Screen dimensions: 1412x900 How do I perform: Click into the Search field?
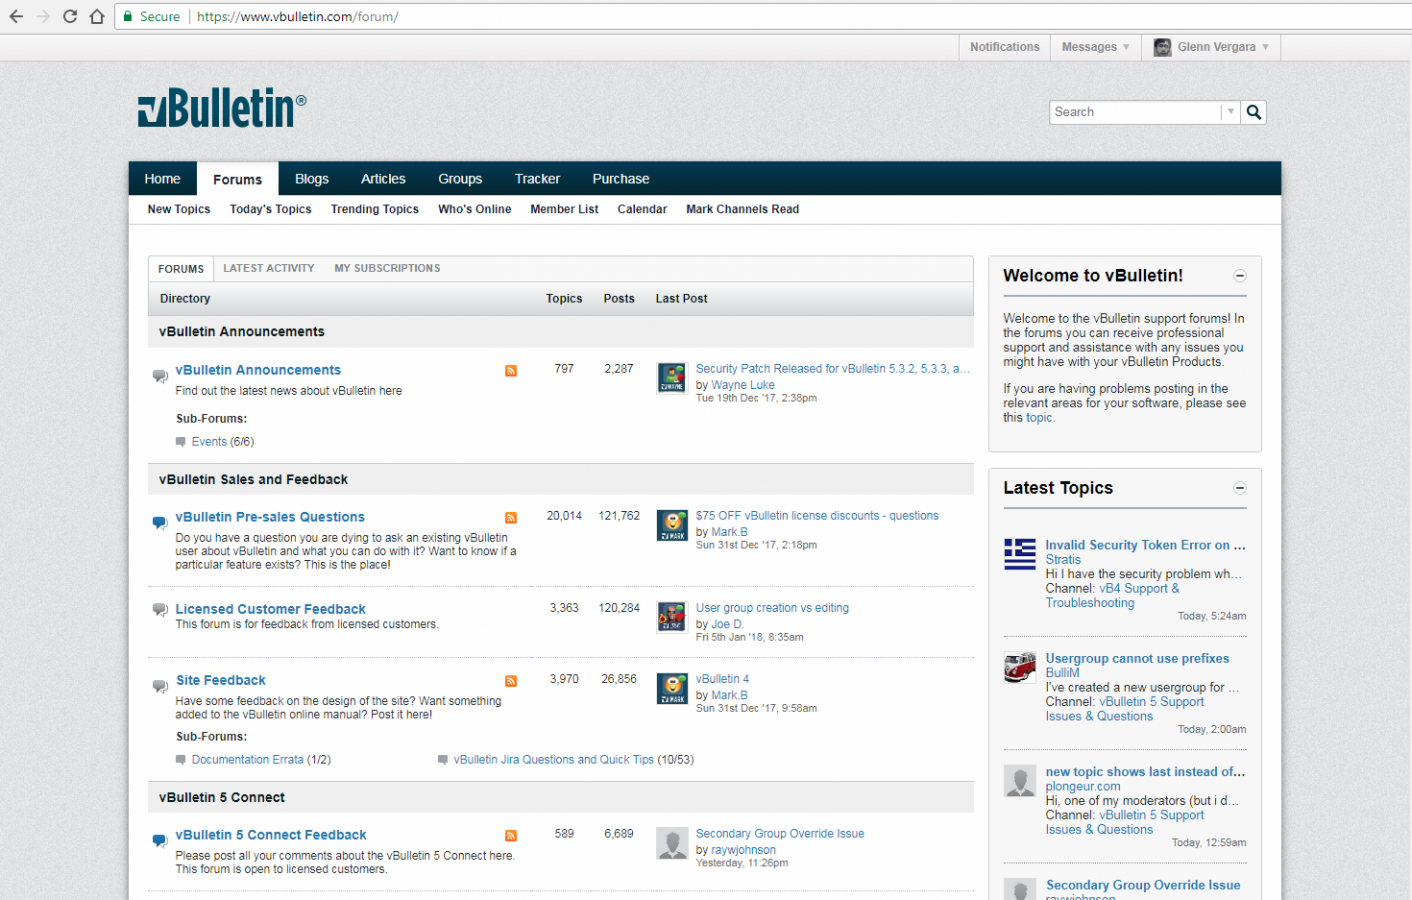tap(1135, 112)
